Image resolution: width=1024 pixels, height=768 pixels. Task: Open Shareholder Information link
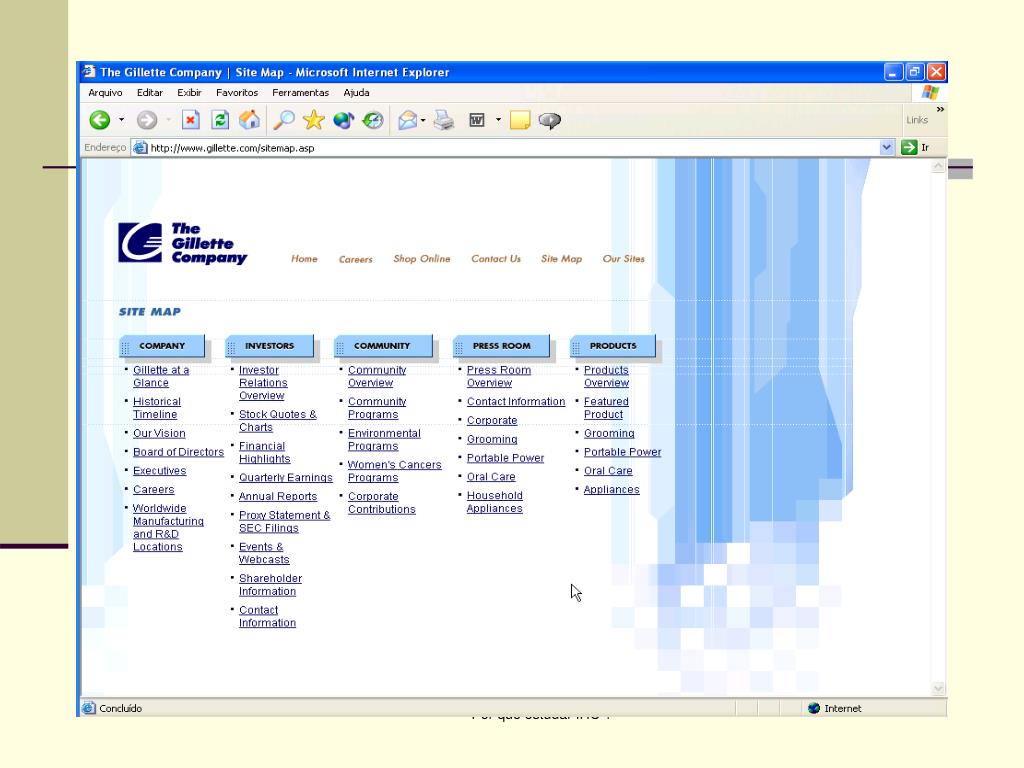click(270, 585)
